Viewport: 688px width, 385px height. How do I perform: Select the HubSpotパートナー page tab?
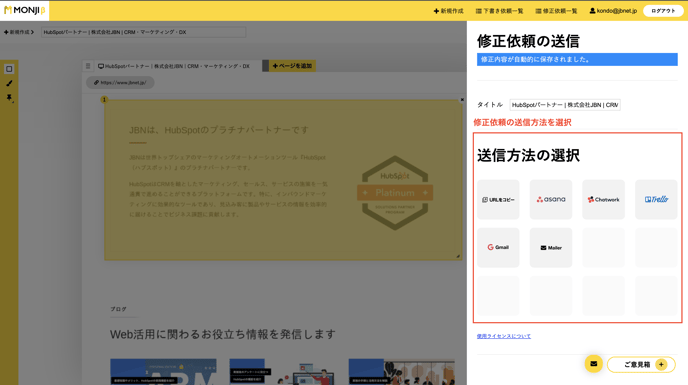[x=174, y=66]
